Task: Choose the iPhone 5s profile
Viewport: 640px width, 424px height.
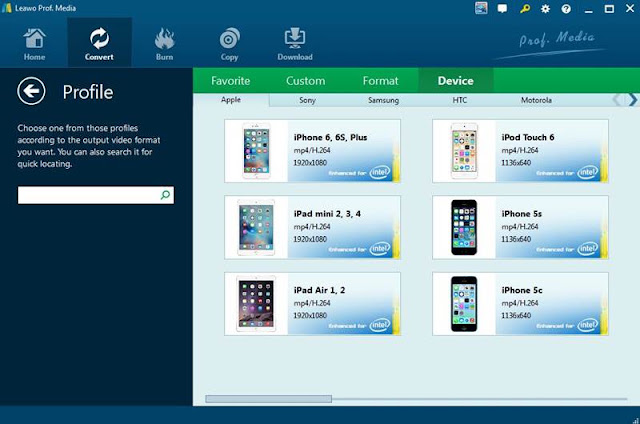Action: [x=520, y=227]
